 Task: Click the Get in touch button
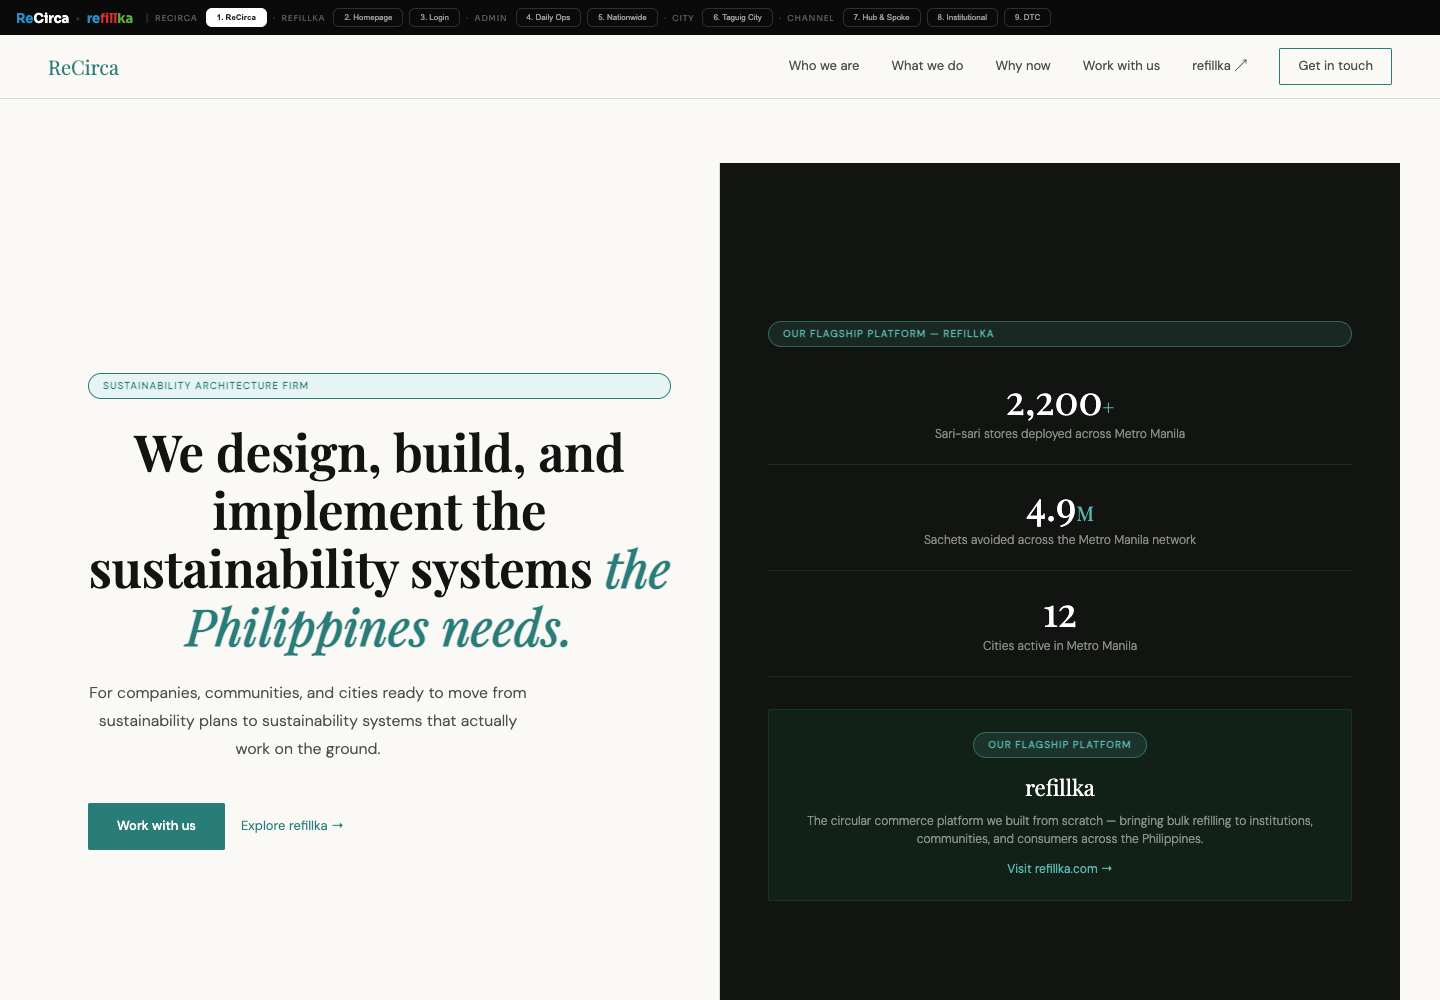(x=1335, y=66)
